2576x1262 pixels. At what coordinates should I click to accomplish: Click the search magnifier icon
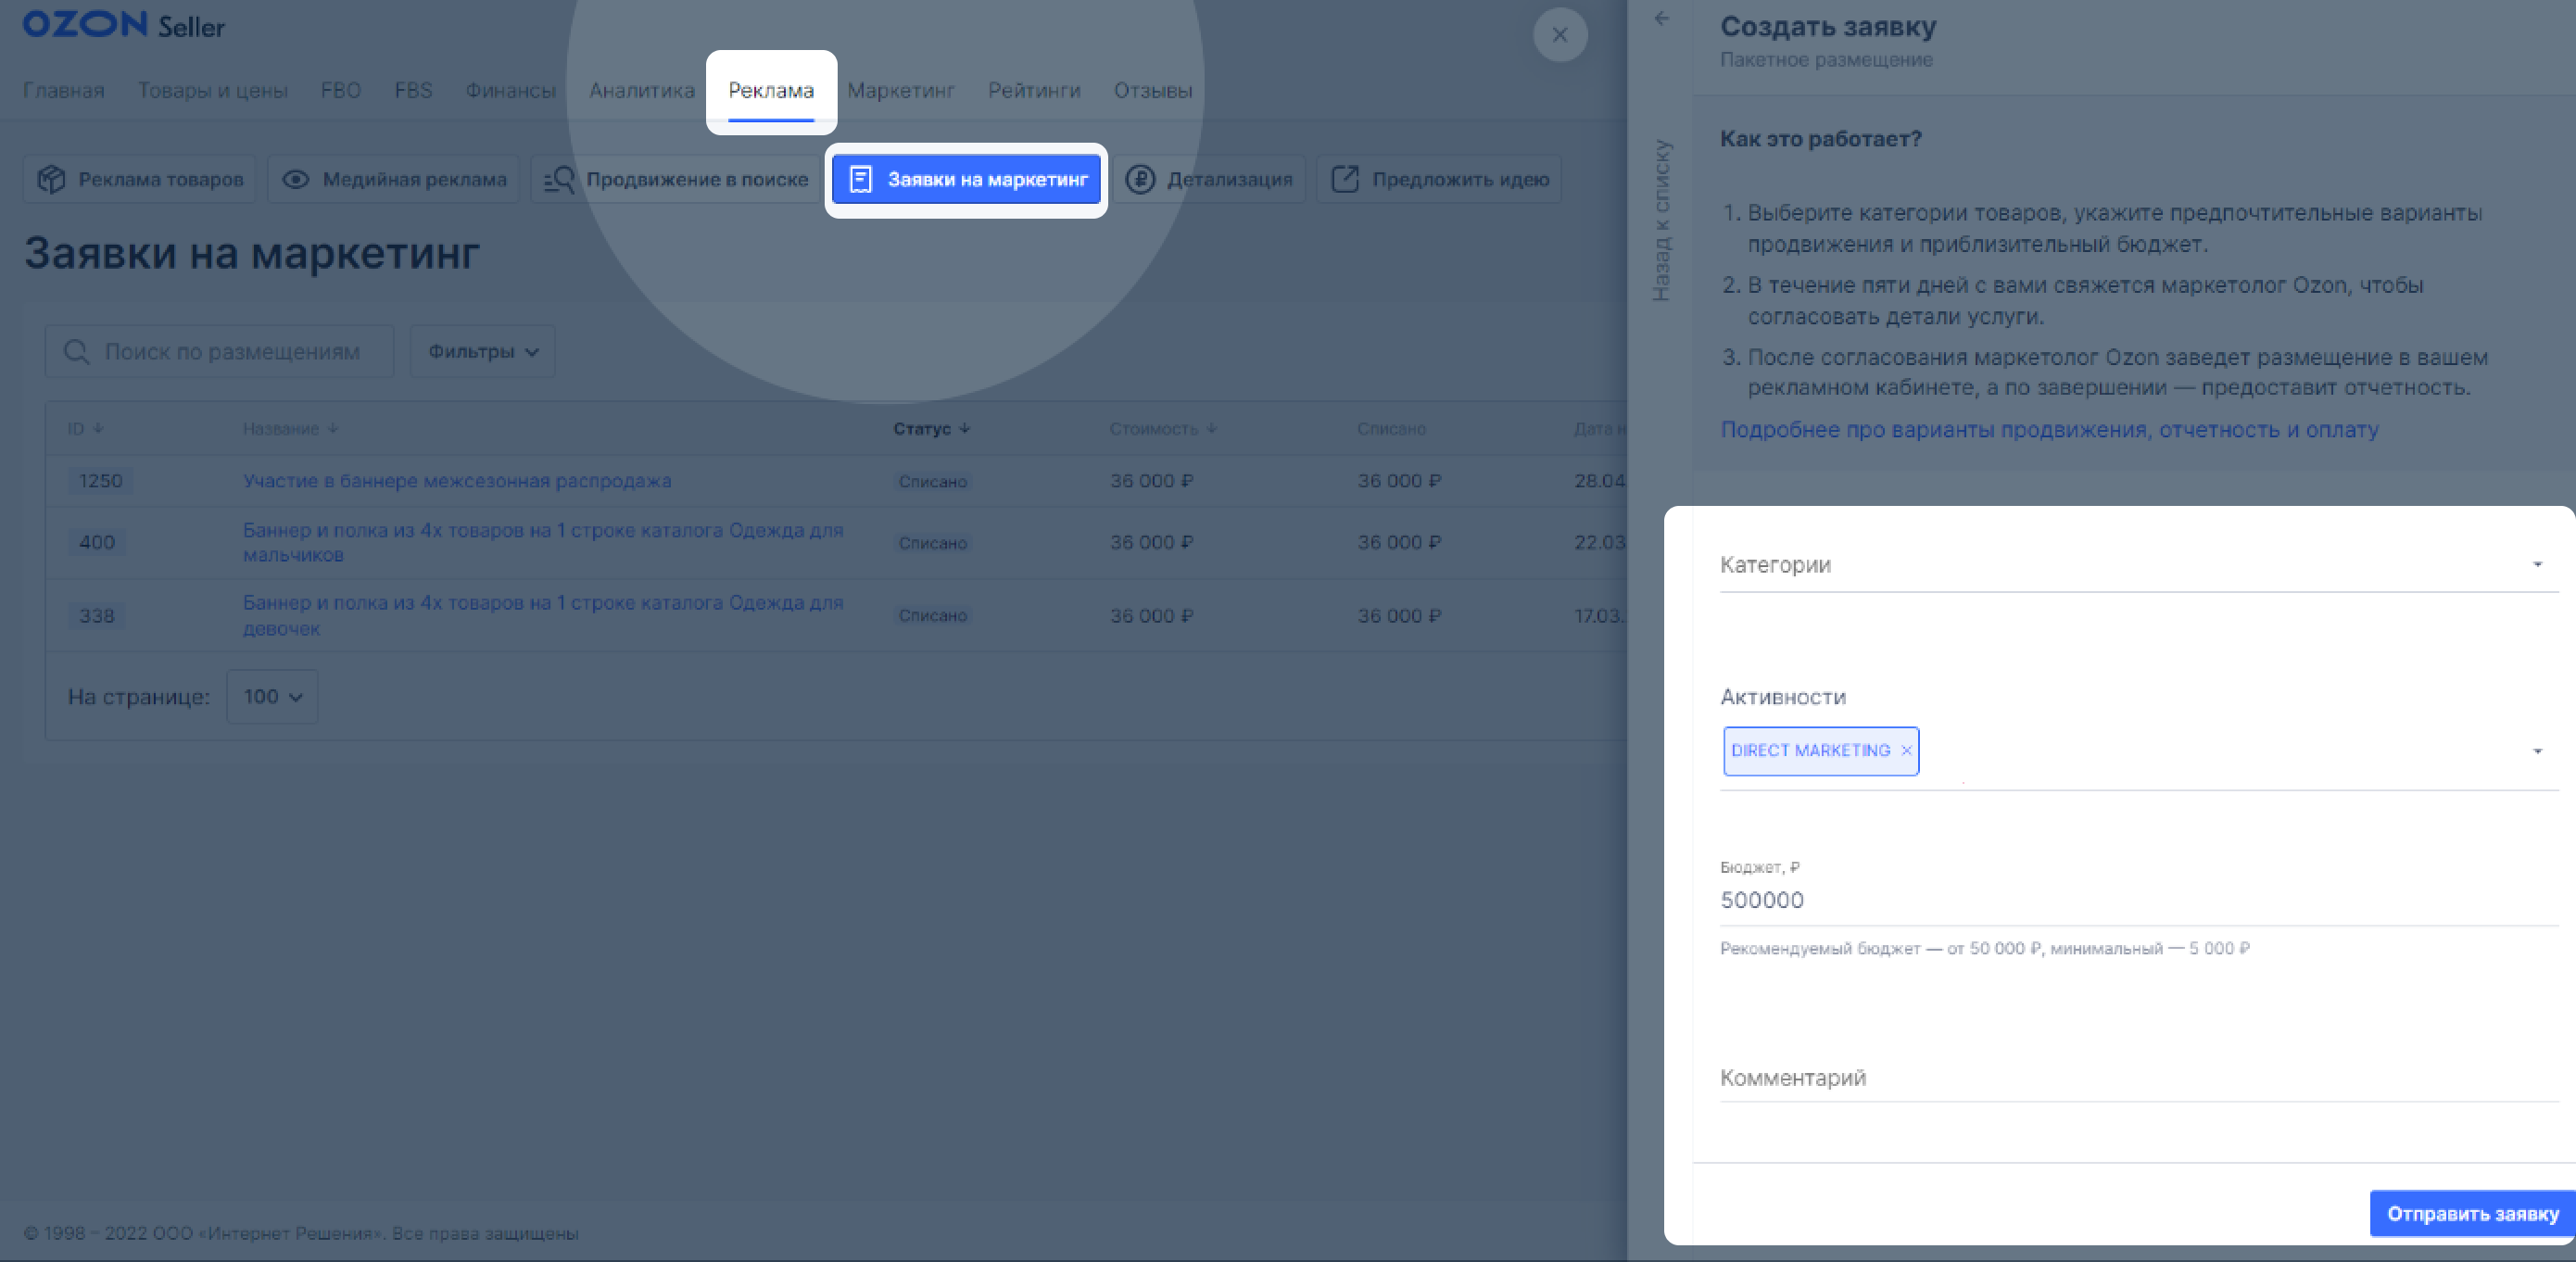(x=76, y=352)
